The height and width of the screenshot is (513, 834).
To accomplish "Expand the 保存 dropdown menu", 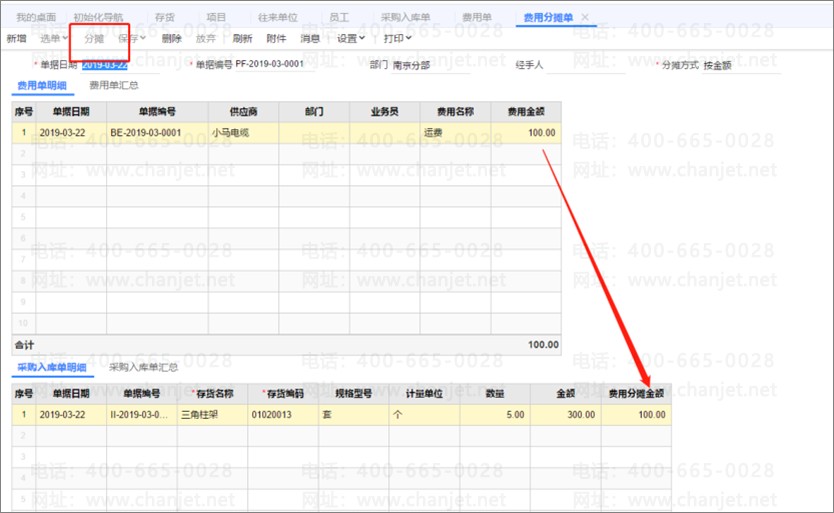I will pyautogui.click(x=131, y=39).
